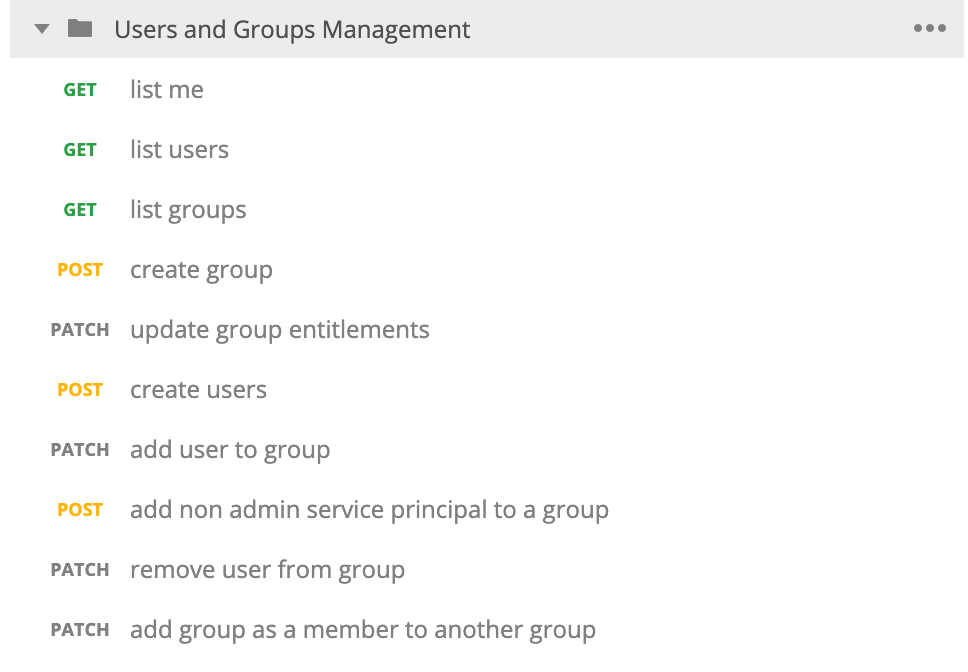Click the GET badge beside 'list me'
The image size is (968, 672).
pos(80,90)
